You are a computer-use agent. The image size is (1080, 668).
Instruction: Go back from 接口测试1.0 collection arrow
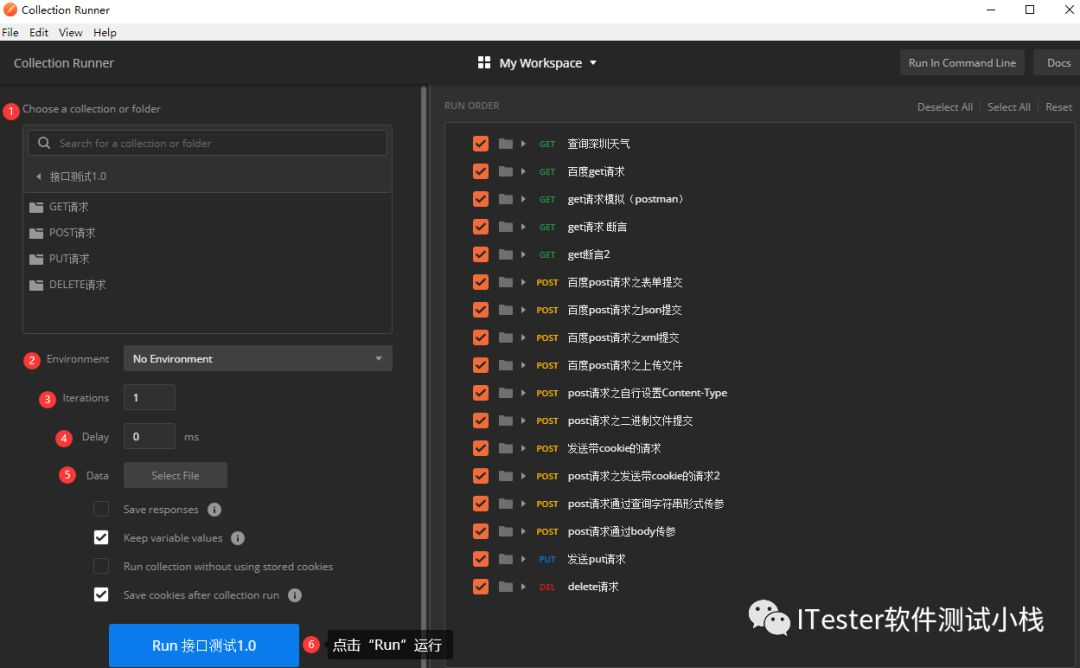coord(39,176)
